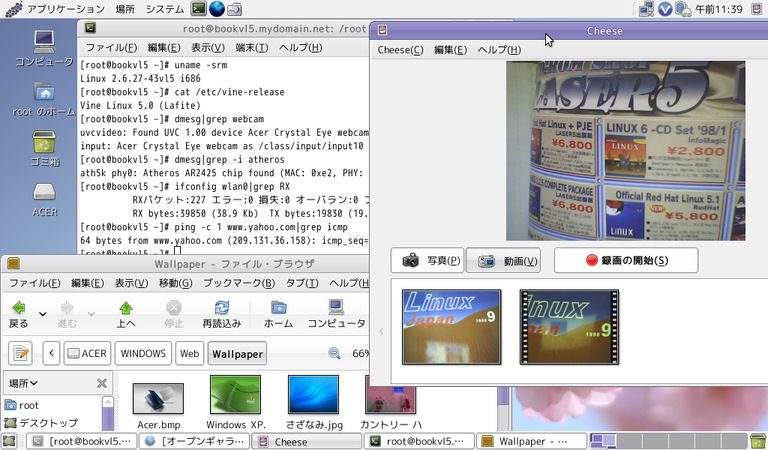Switch to the Wallpaper taskbar button
The height and width of the screenshot is (450, 768).
(532, 441)
